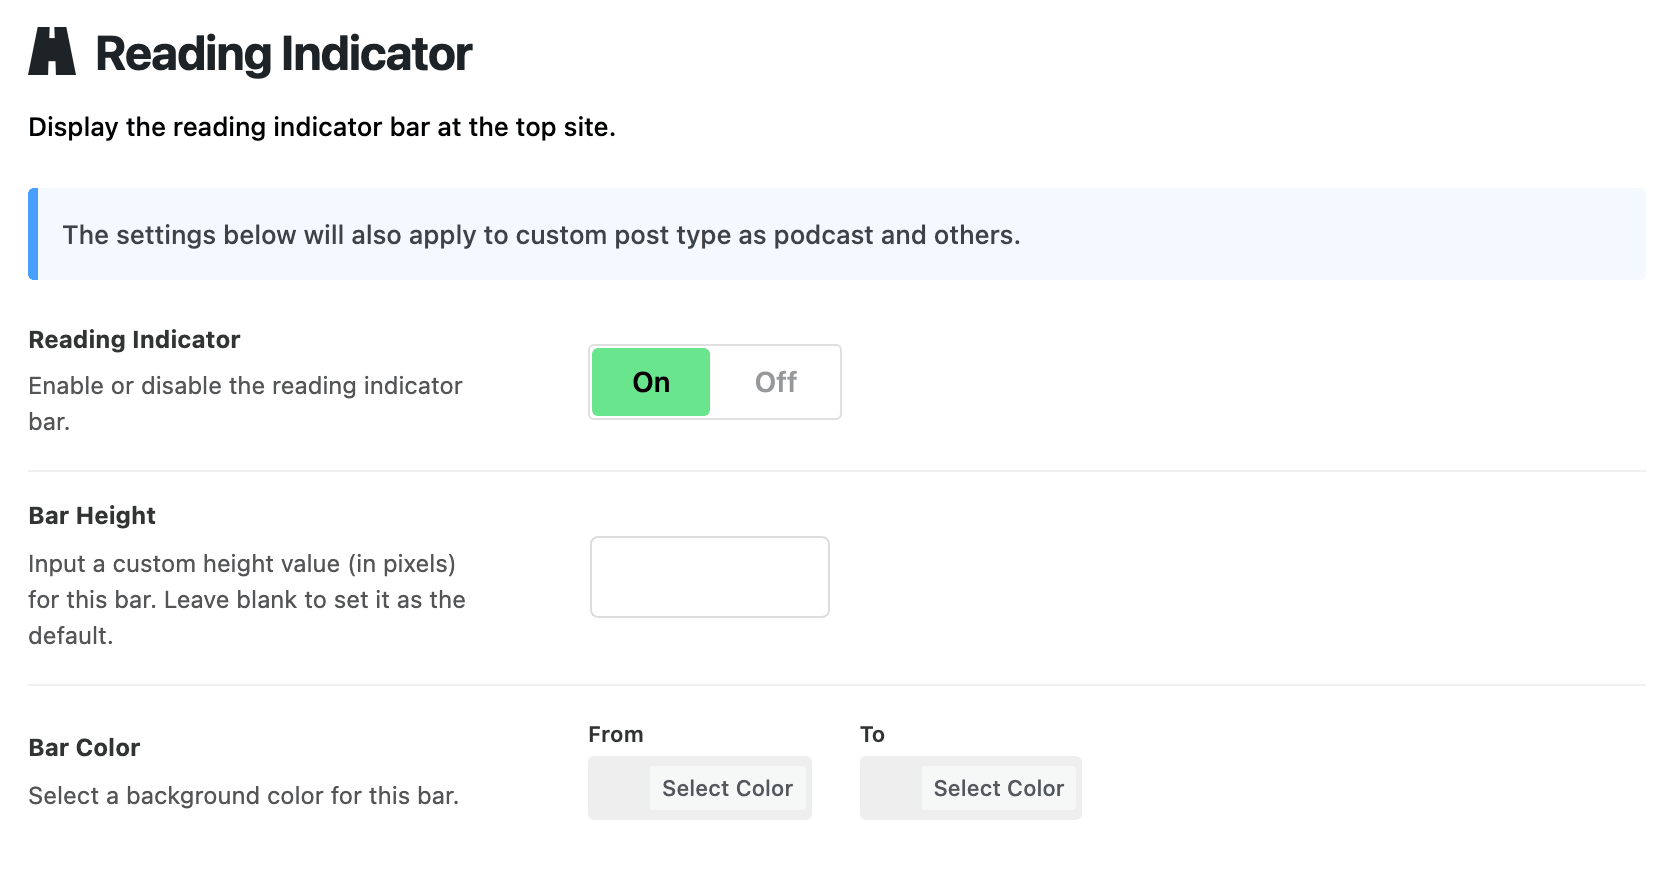Screen dimensions: 1674x888
Task: Switch the Reading Indicator to On
Action: (x=651, y=382)
